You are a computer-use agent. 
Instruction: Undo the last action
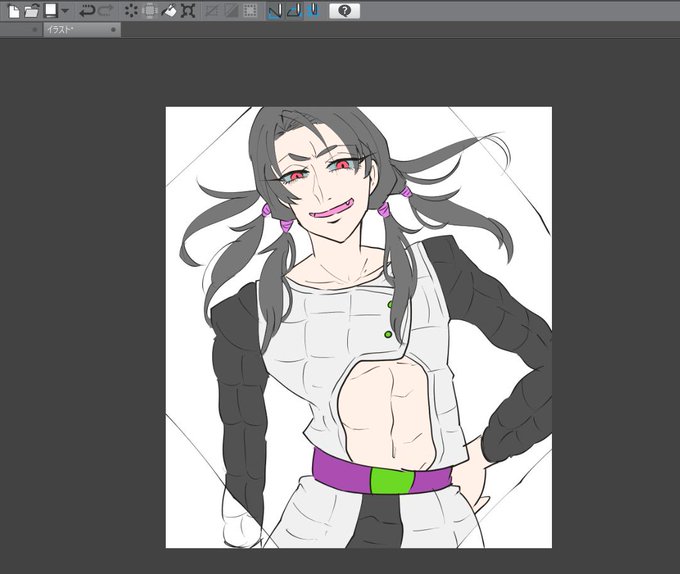click(x=87, y=11)
